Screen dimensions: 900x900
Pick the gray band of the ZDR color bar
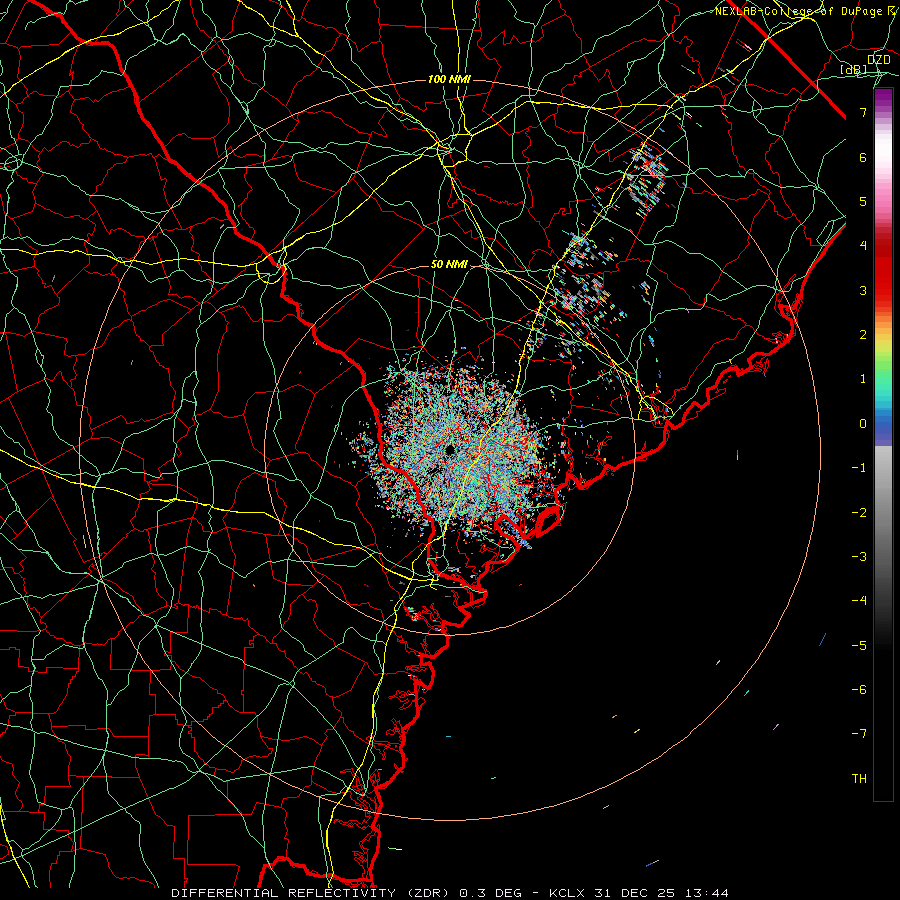click(x=883, y=517)
